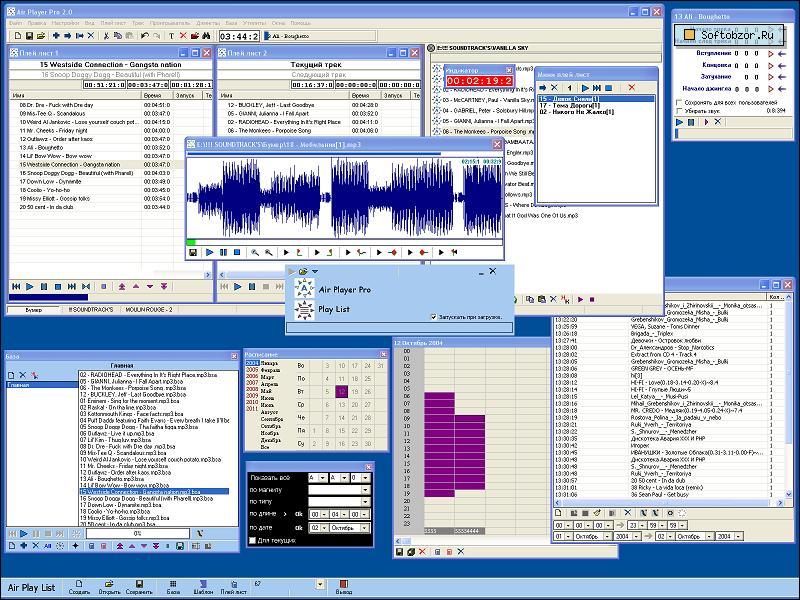Switch to Бумер tab

click(34, 310)
